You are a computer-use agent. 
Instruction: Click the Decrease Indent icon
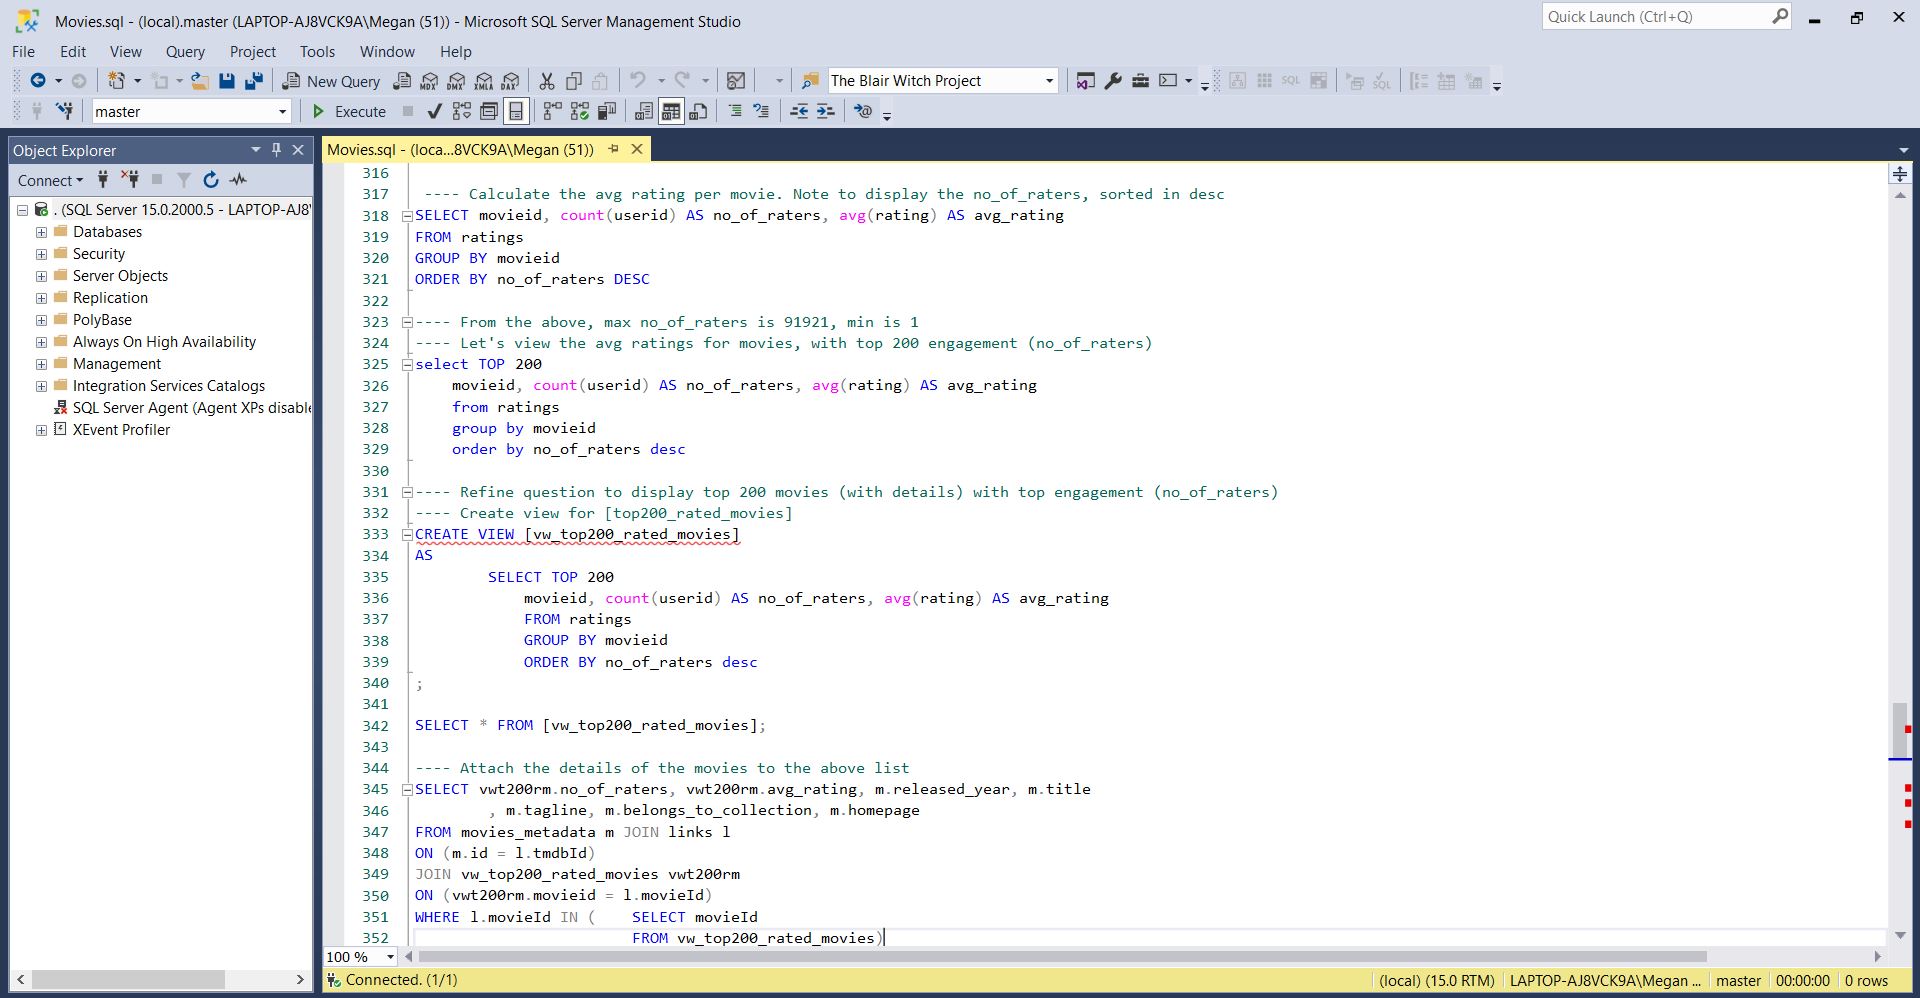[x=799, y=111]
